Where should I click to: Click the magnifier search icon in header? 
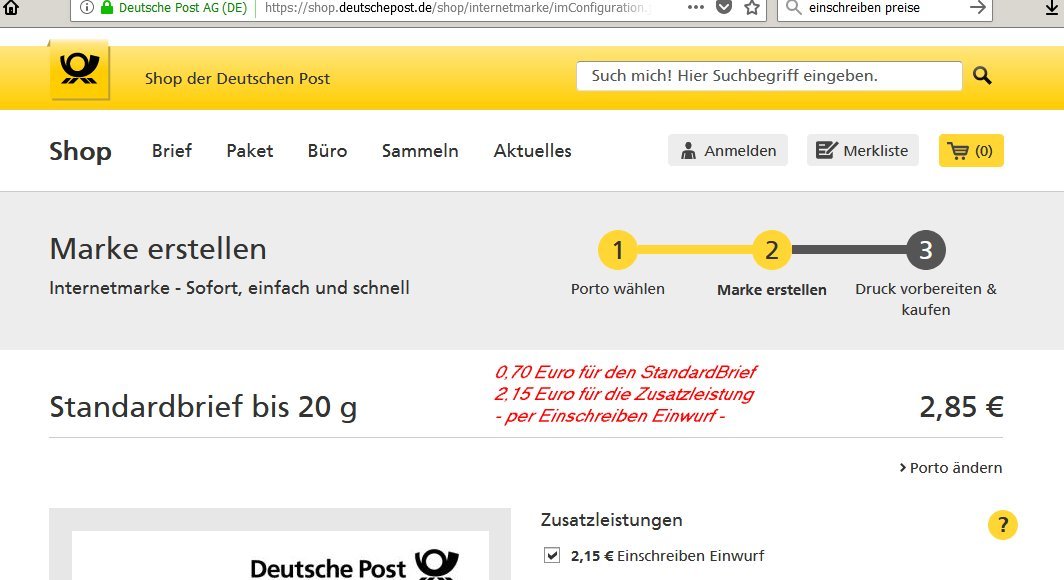pos(982,76)
